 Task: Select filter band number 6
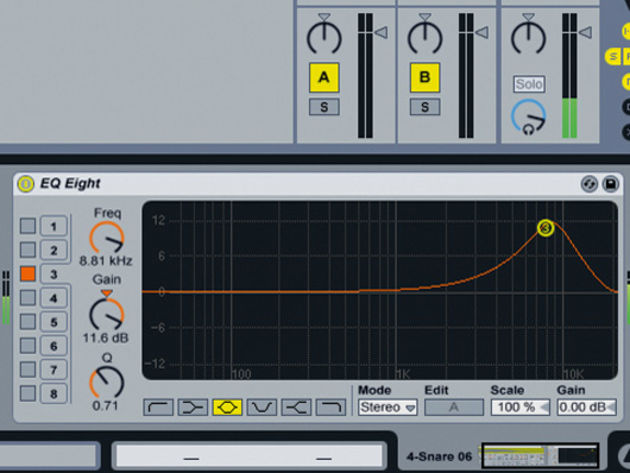(x=53, y=346)
